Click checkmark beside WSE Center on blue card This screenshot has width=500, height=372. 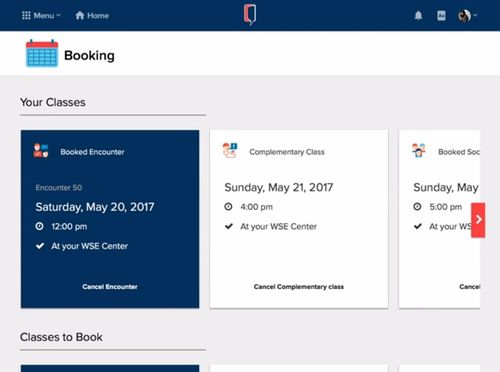click(40, 246)
